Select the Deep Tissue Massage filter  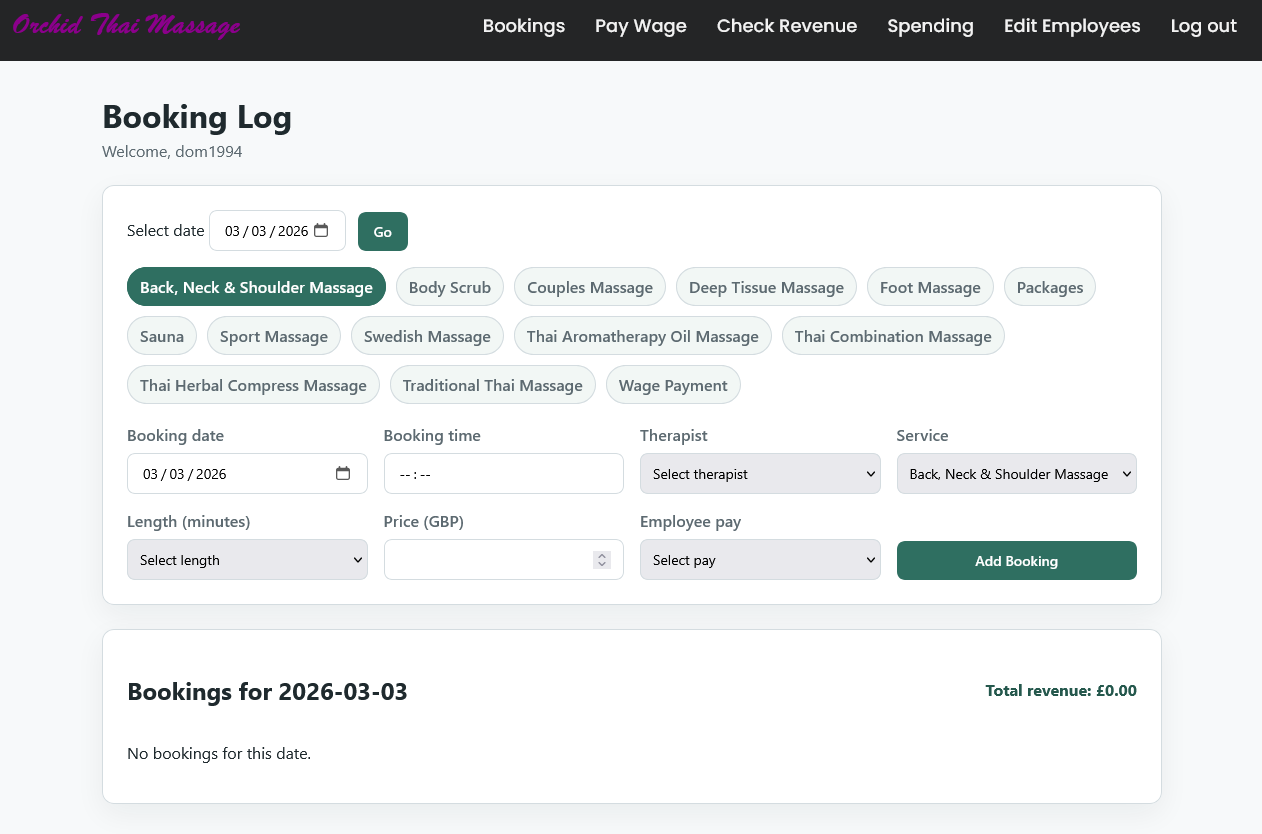coord(766,287)
